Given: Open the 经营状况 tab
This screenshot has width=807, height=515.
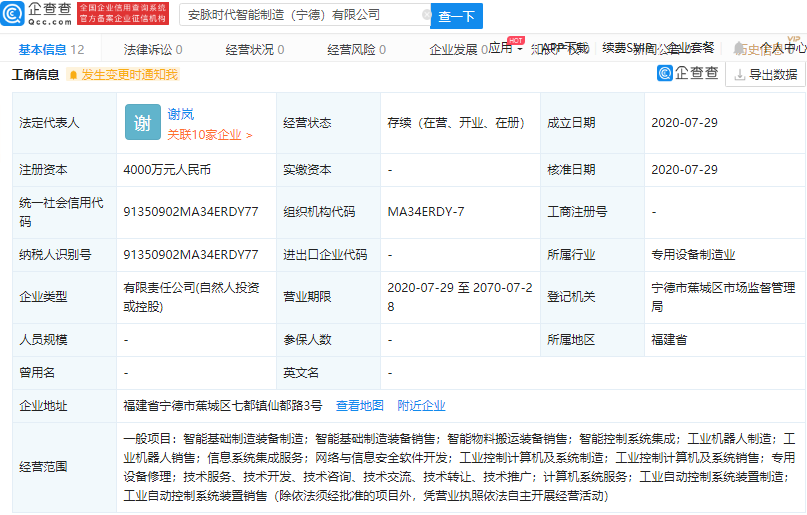Looking at the screenshot, I should tap(255, 49).
